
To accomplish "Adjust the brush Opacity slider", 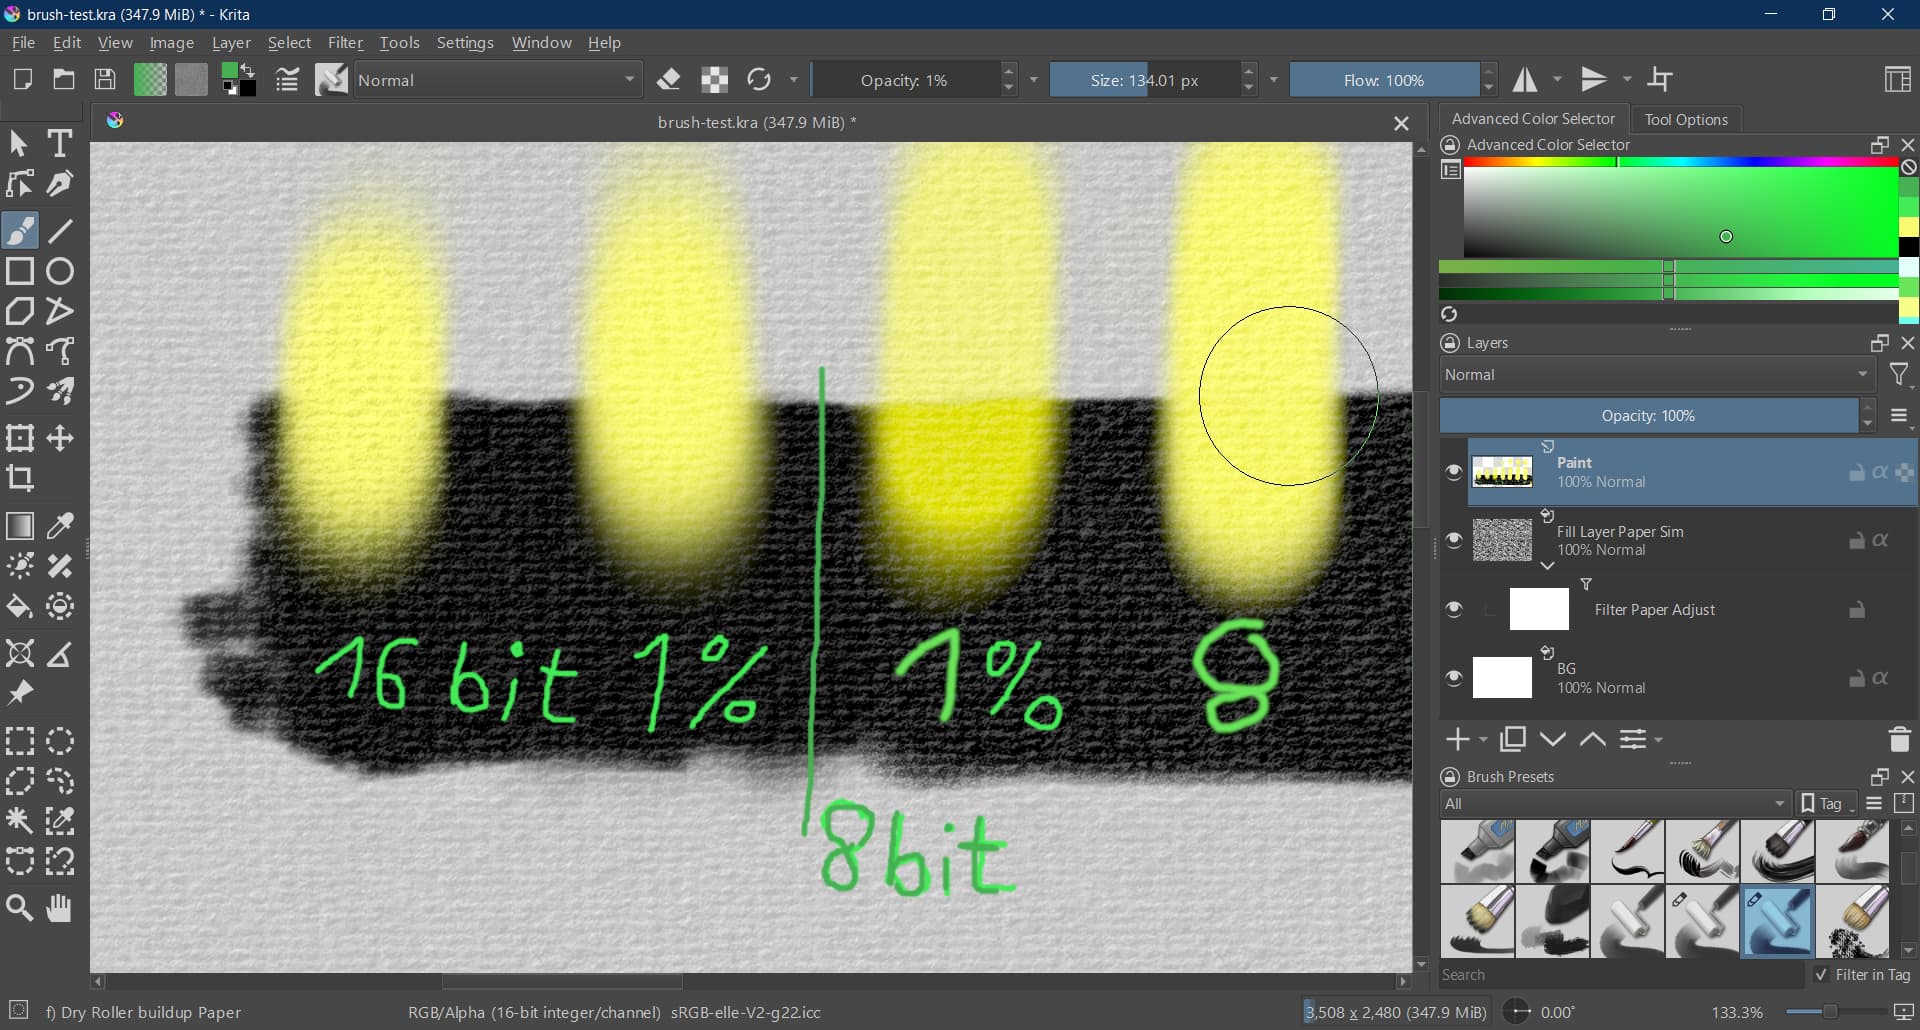I will [904, 80].
